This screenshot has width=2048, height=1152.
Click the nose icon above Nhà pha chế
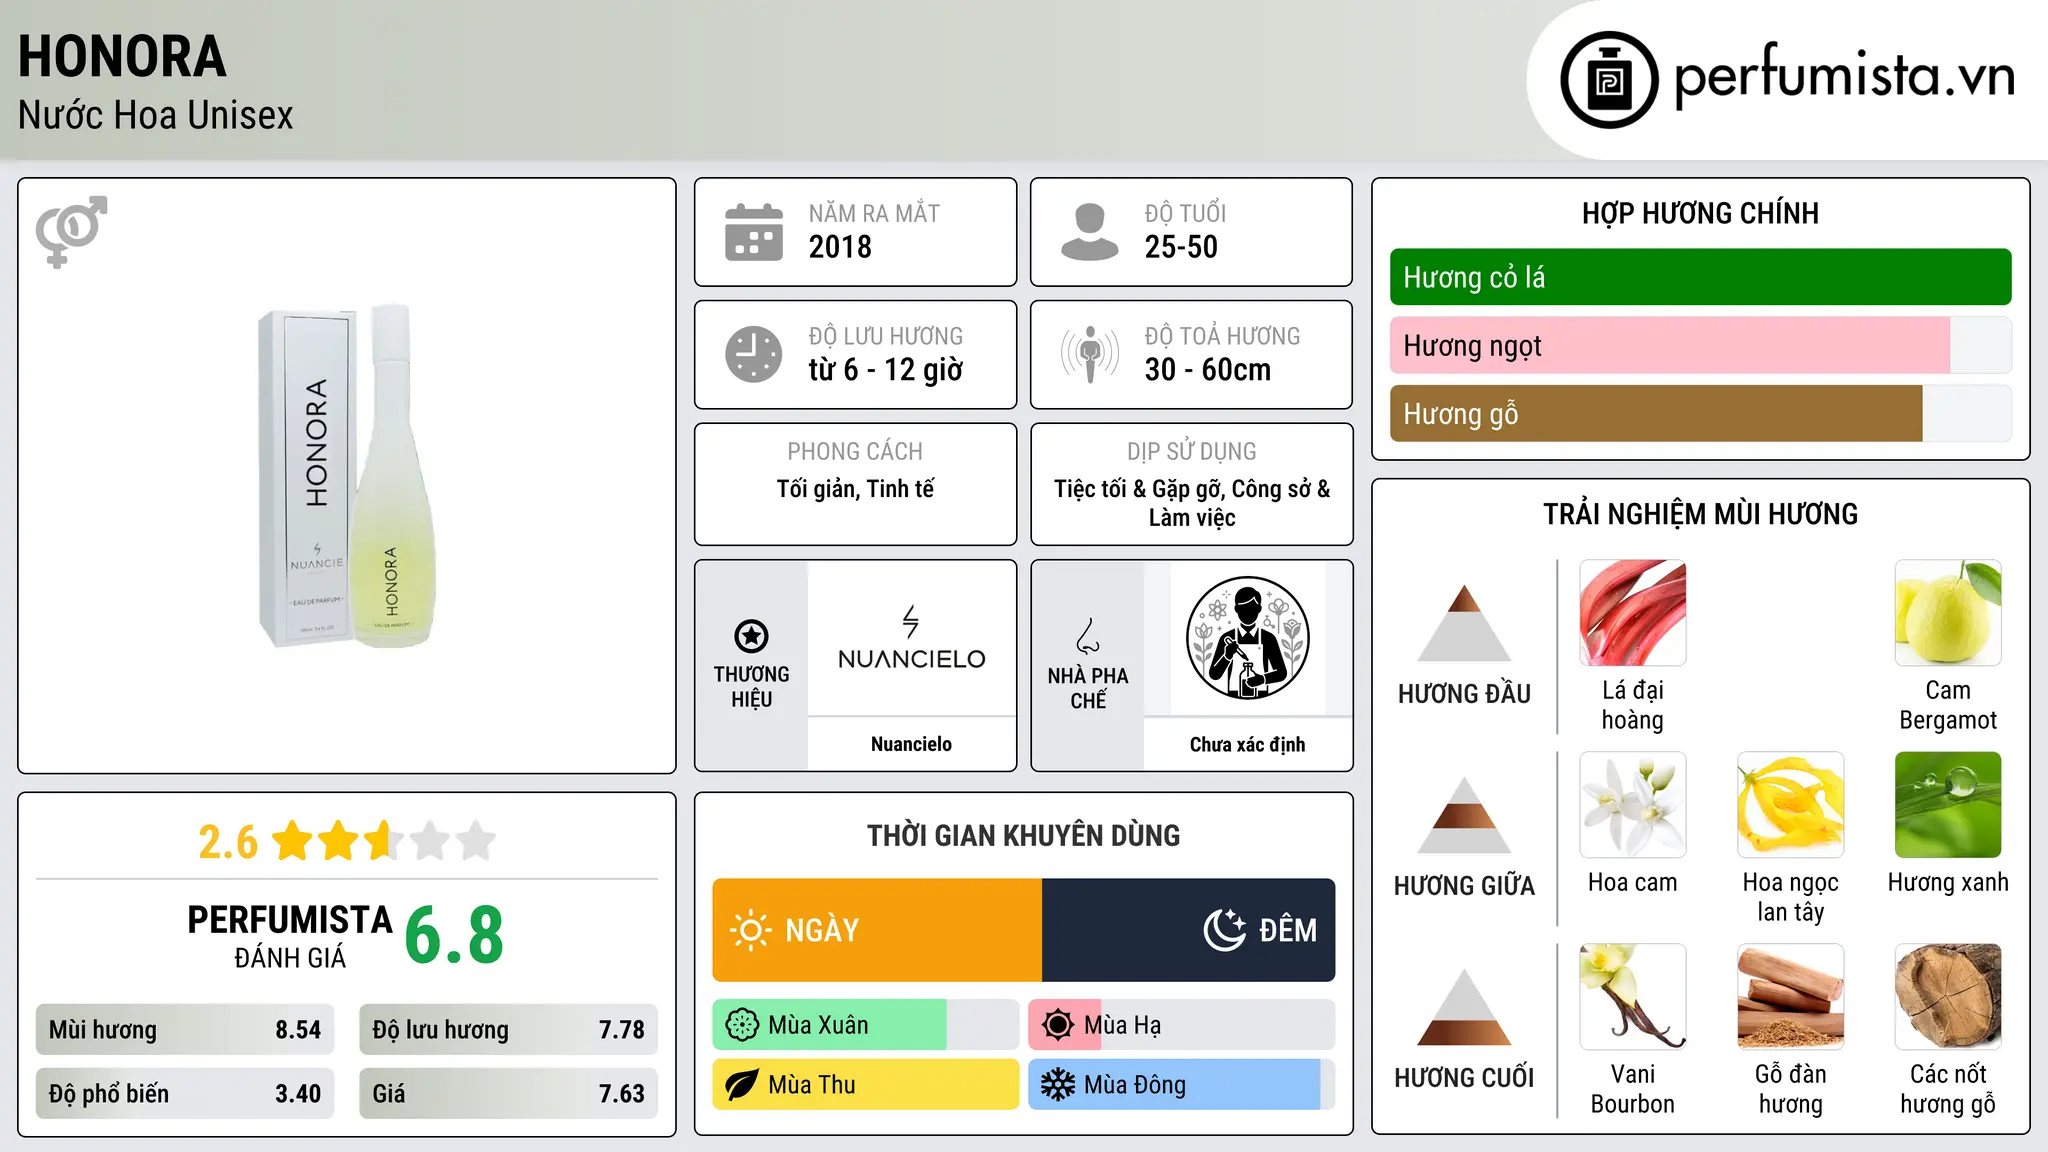click(x=1088, y=636)
